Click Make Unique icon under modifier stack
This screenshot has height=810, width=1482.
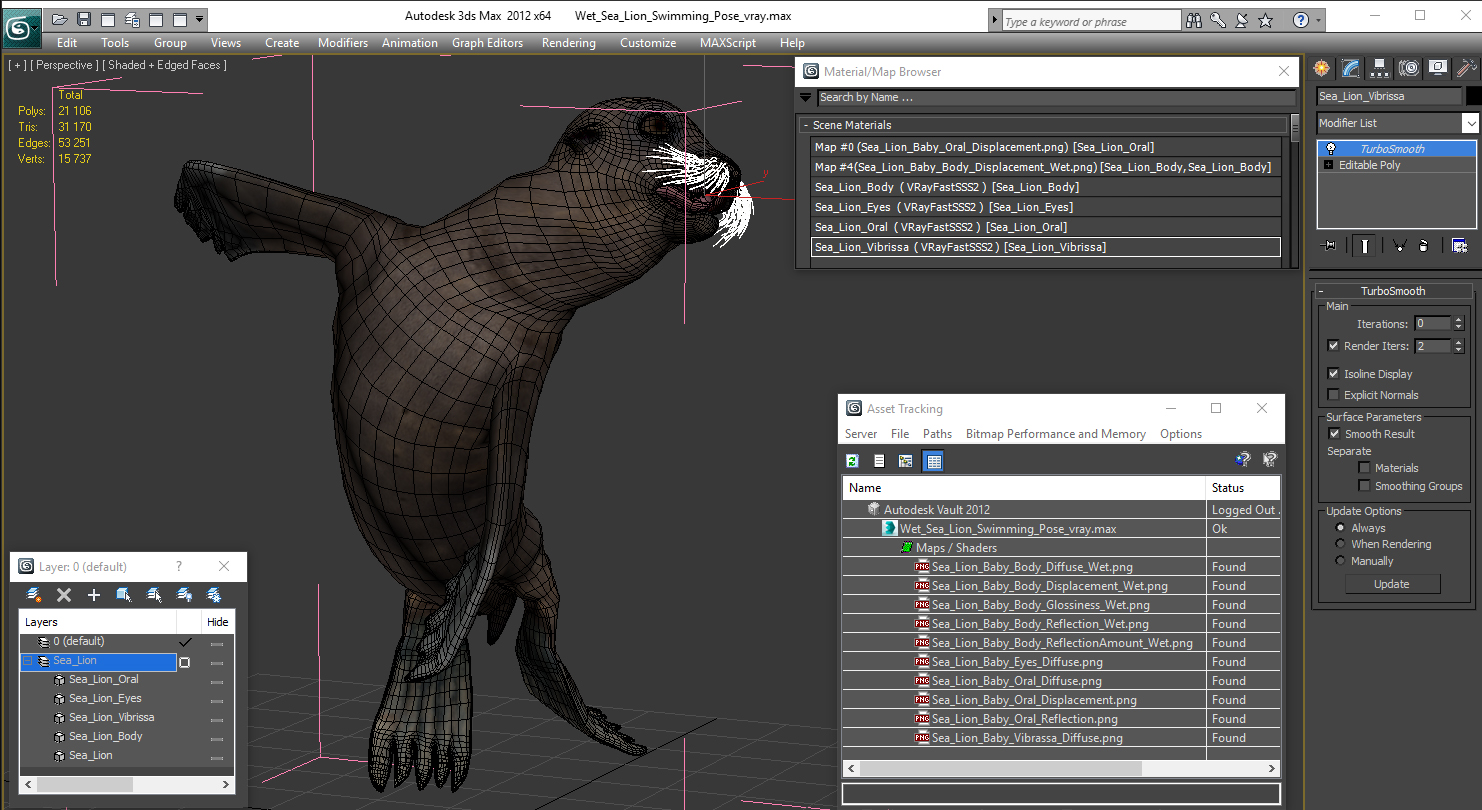click(x=1399, y=246)
